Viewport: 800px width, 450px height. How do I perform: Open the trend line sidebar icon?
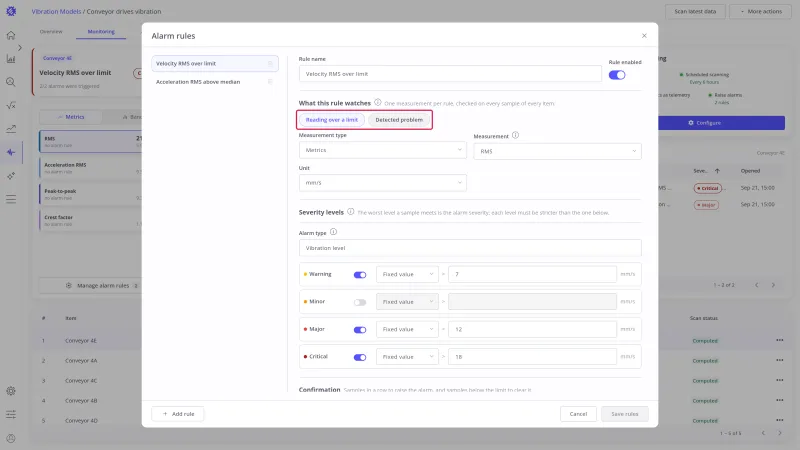(x=11, y=129)
